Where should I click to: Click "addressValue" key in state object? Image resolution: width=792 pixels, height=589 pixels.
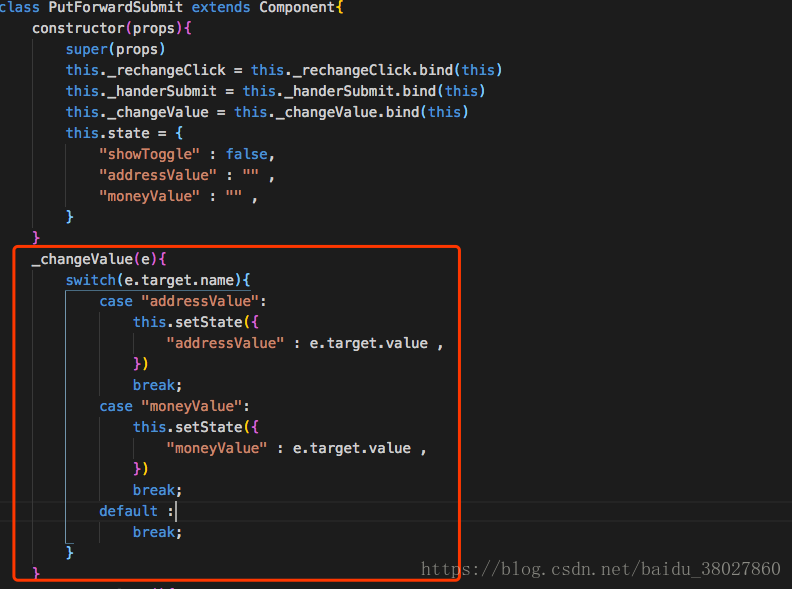[x=158, y=175]
